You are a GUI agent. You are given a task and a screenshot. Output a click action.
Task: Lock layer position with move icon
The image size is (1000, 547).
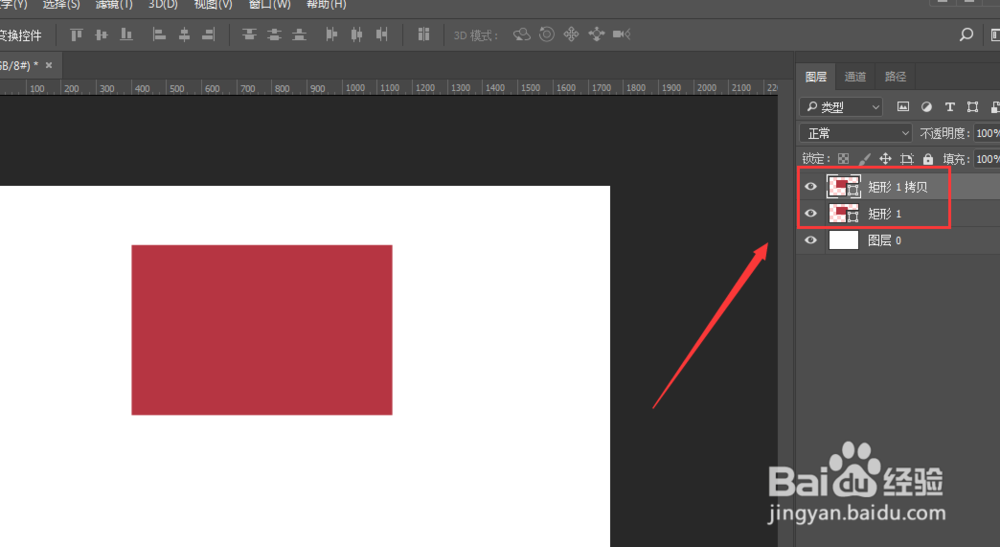tap(885, 159)
